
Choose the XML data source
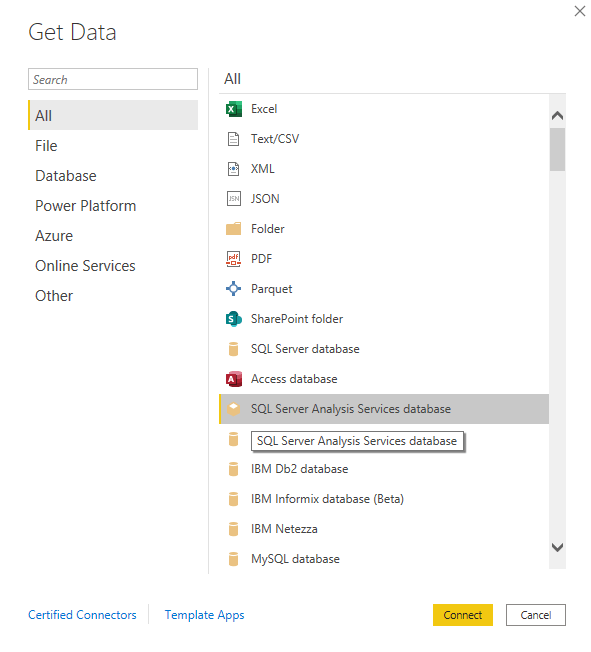click(263, 169)
